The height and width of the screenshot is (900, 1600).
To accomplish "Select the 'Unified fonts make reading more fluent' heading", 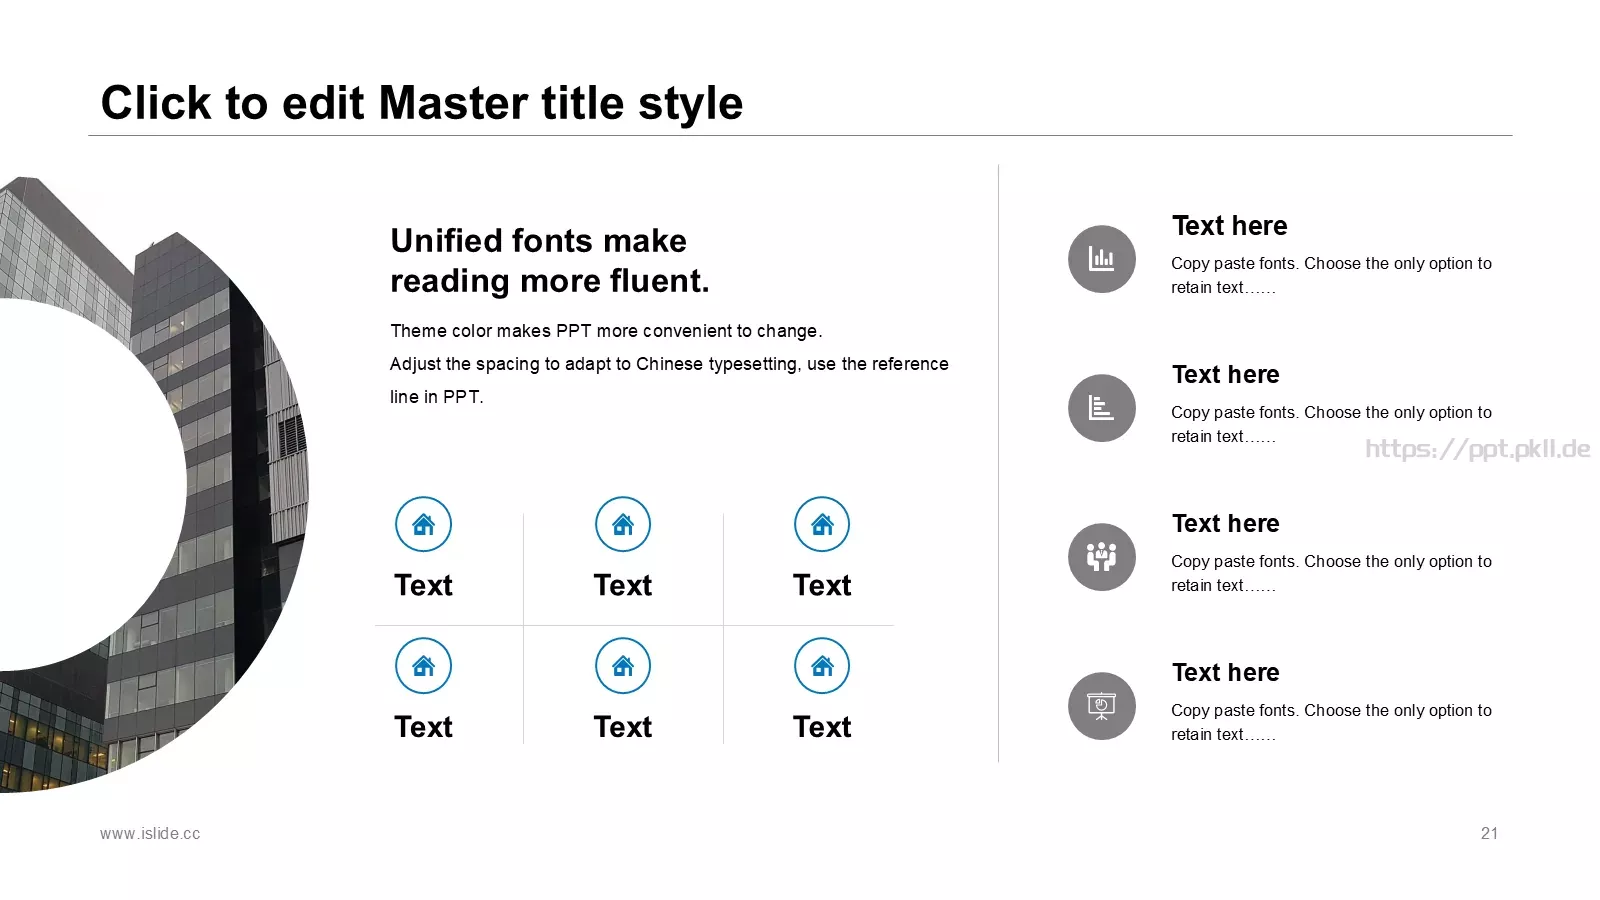I will [550, 261].
